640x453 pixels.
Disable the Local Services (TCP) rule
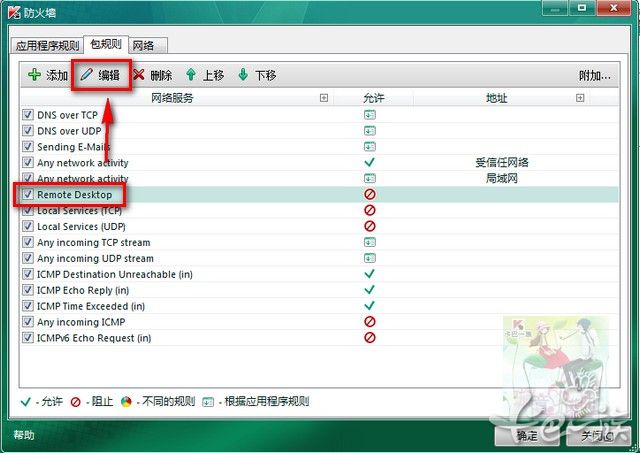28,210
